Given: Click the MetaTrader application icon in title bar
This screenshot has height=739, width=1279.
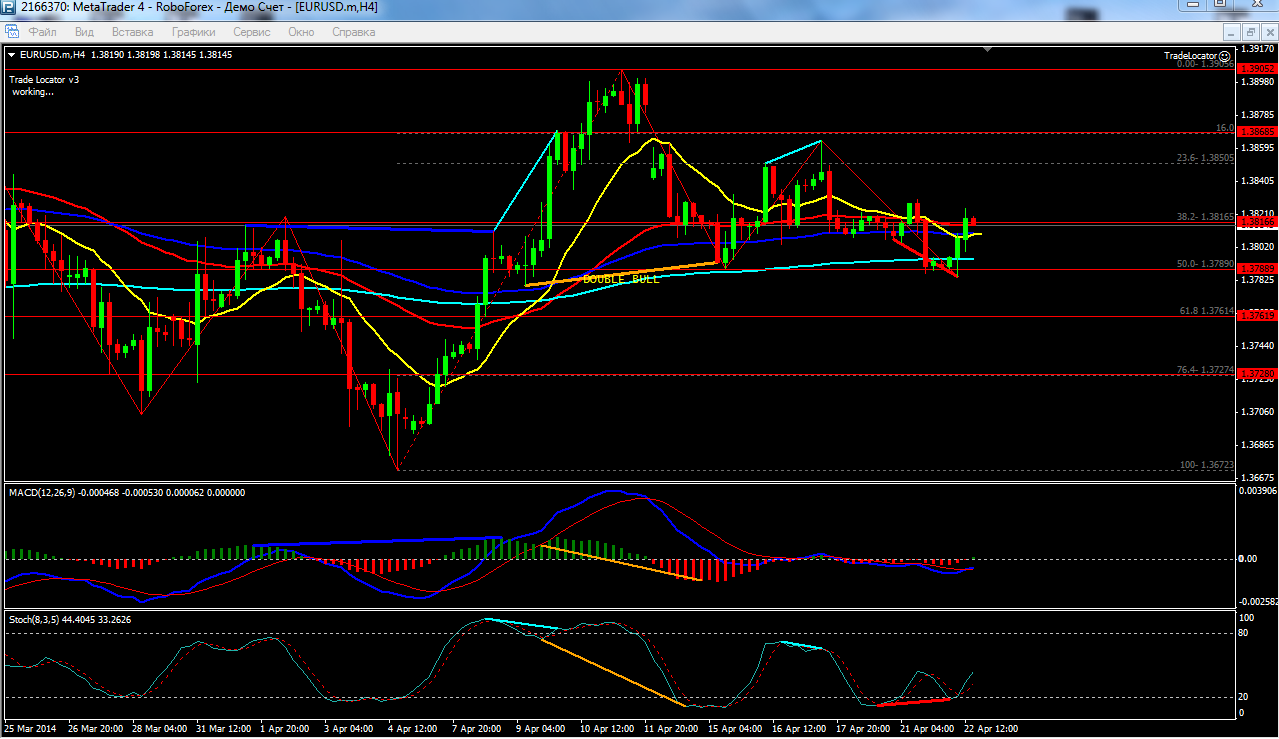Looking at the screenshot, I should [x=8, y=7].
